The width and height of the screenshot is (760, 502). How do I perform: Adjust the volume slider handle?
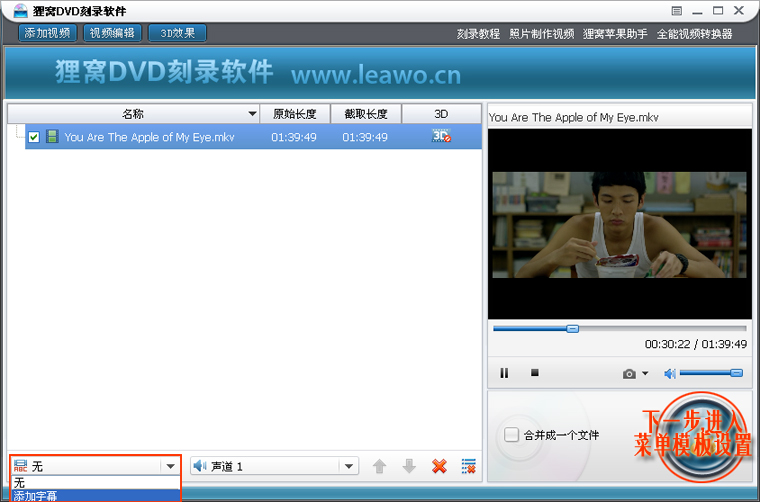click(x=736, y=373)
